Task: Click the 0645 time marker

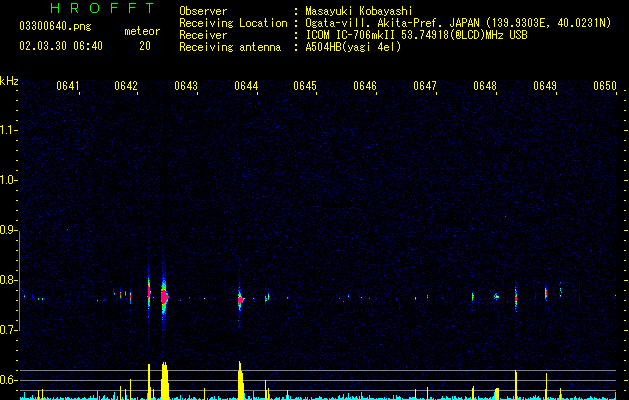Action: tap(305, 86)
